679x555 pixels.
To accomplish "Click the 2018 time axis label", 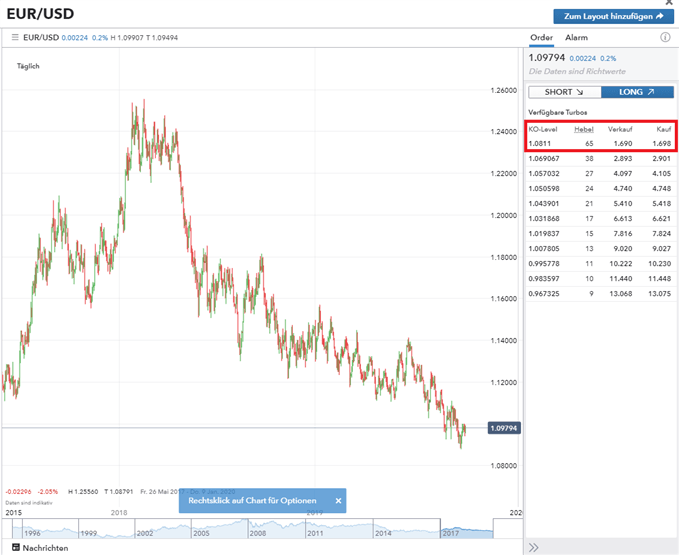I will [119, 513].
